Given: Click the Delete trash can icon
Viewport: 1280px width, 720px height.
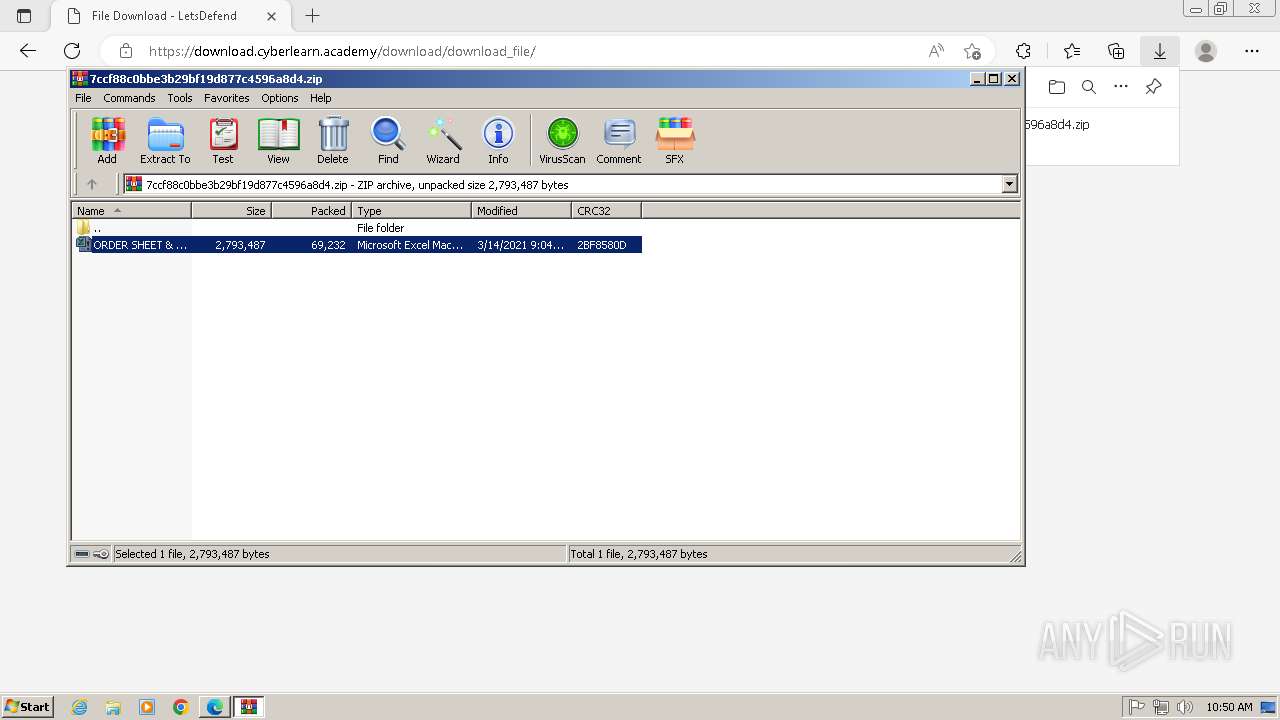Looking at the screenshot, I should [x=333, y=140].
